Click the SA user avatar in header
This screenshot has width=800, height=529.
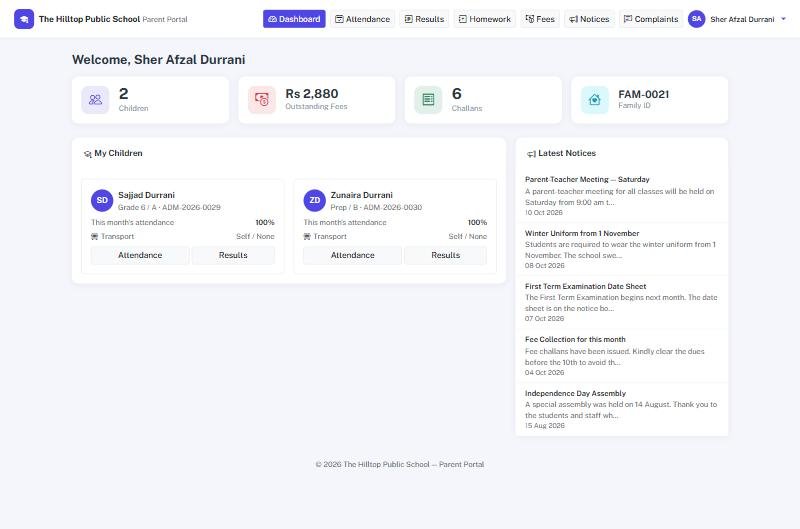point(696,19)
